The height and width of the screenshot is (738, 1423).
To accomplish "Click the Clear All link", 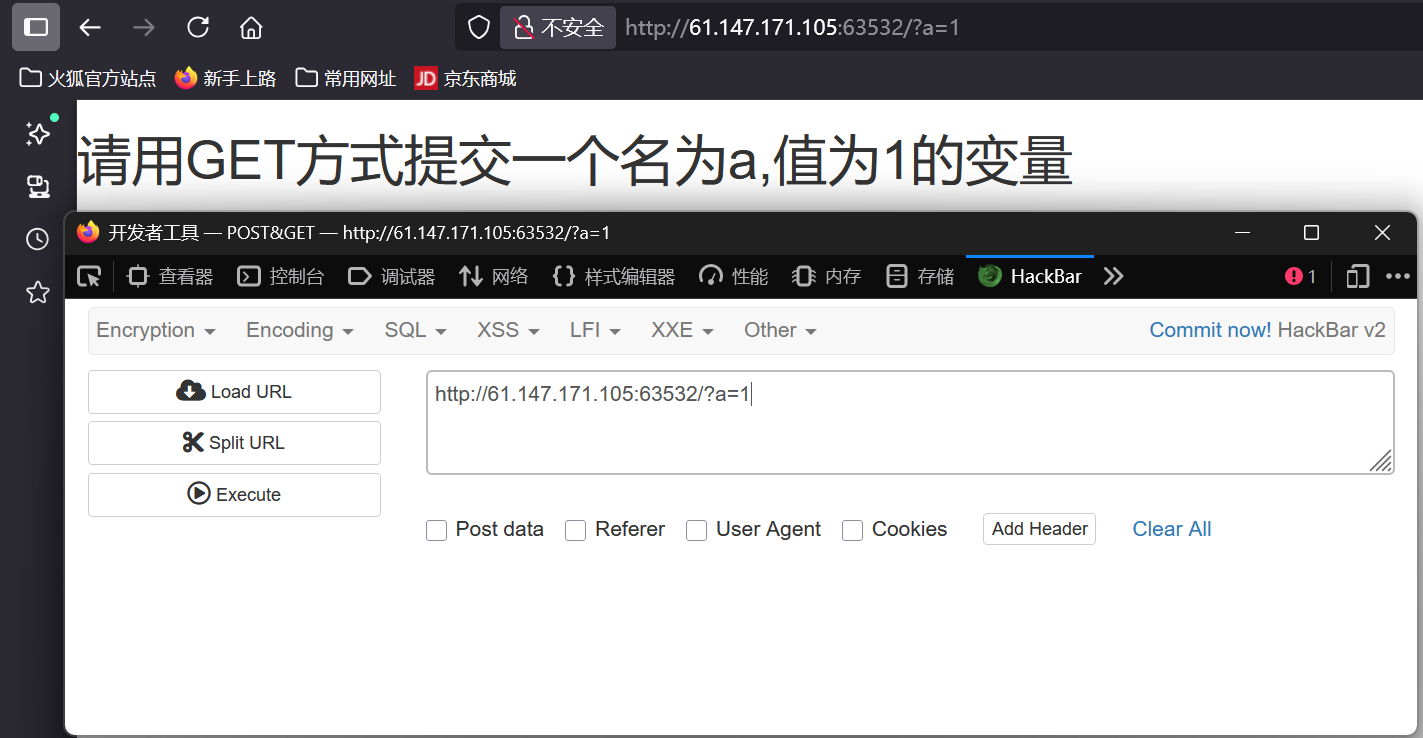I will [x=1171, y=529].
